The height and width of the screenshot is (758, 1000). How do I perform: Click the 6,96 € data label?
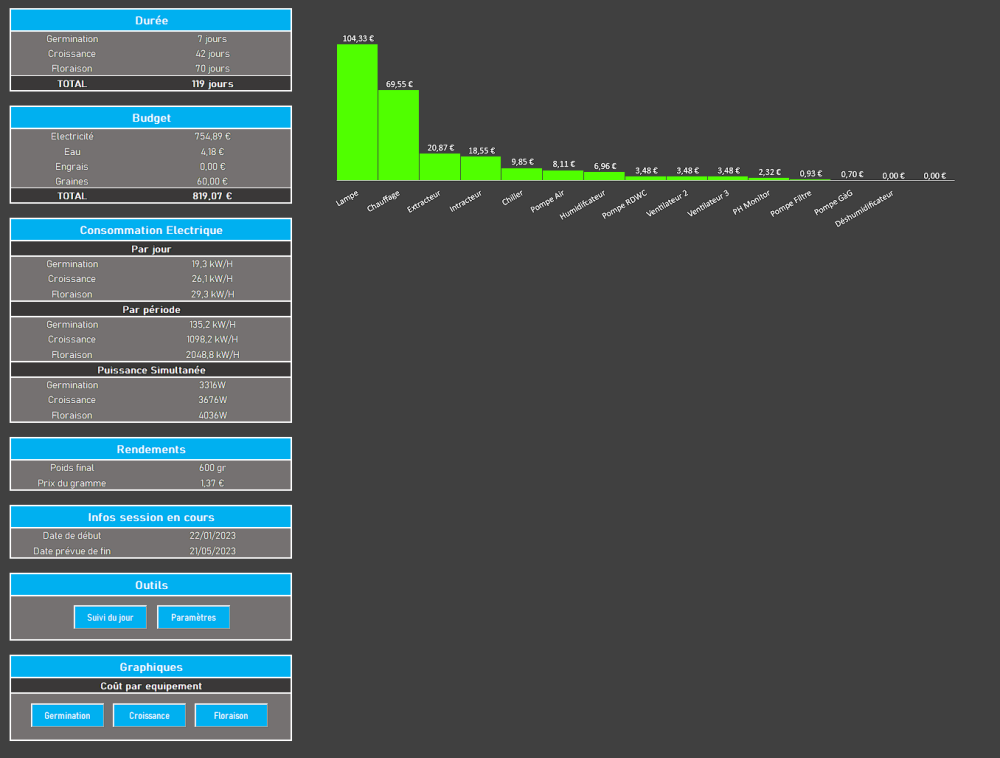605,166
